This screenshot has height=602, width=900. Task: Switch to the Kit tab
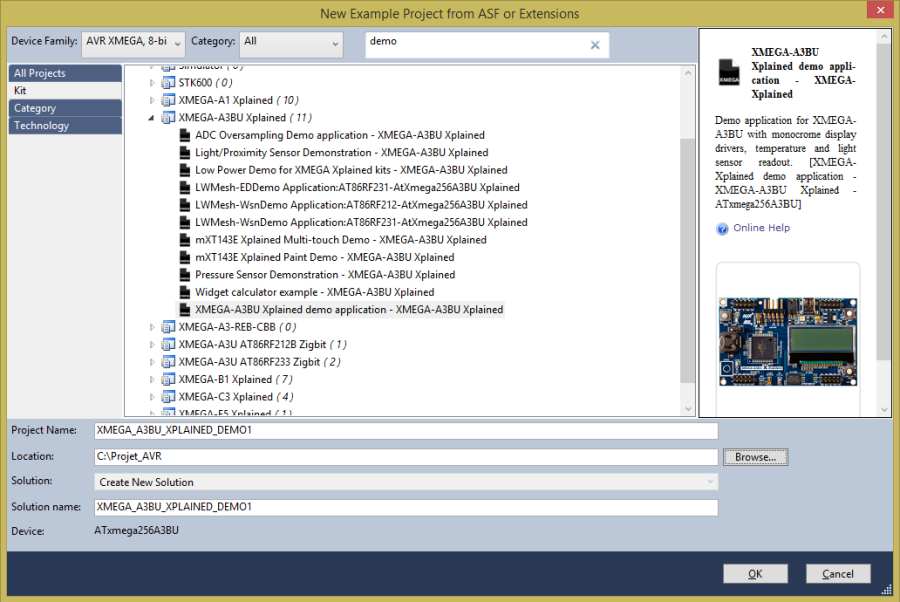tap(20, 91)
